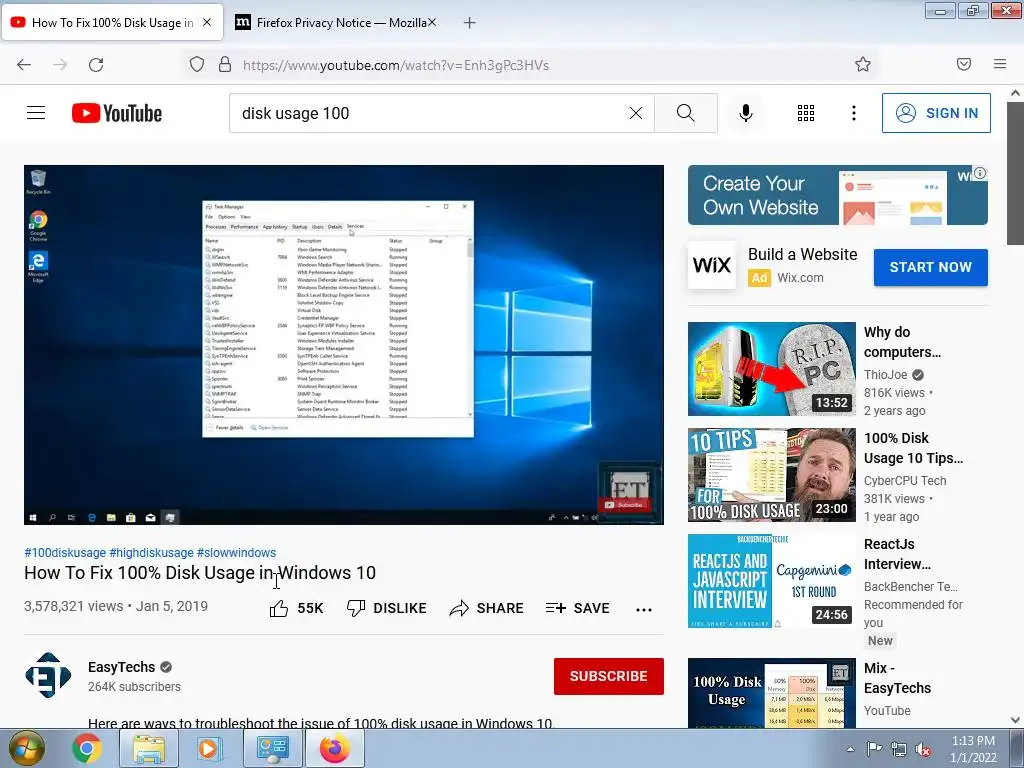Launch Chrome from the taskbar

click(x=87, y=748)
